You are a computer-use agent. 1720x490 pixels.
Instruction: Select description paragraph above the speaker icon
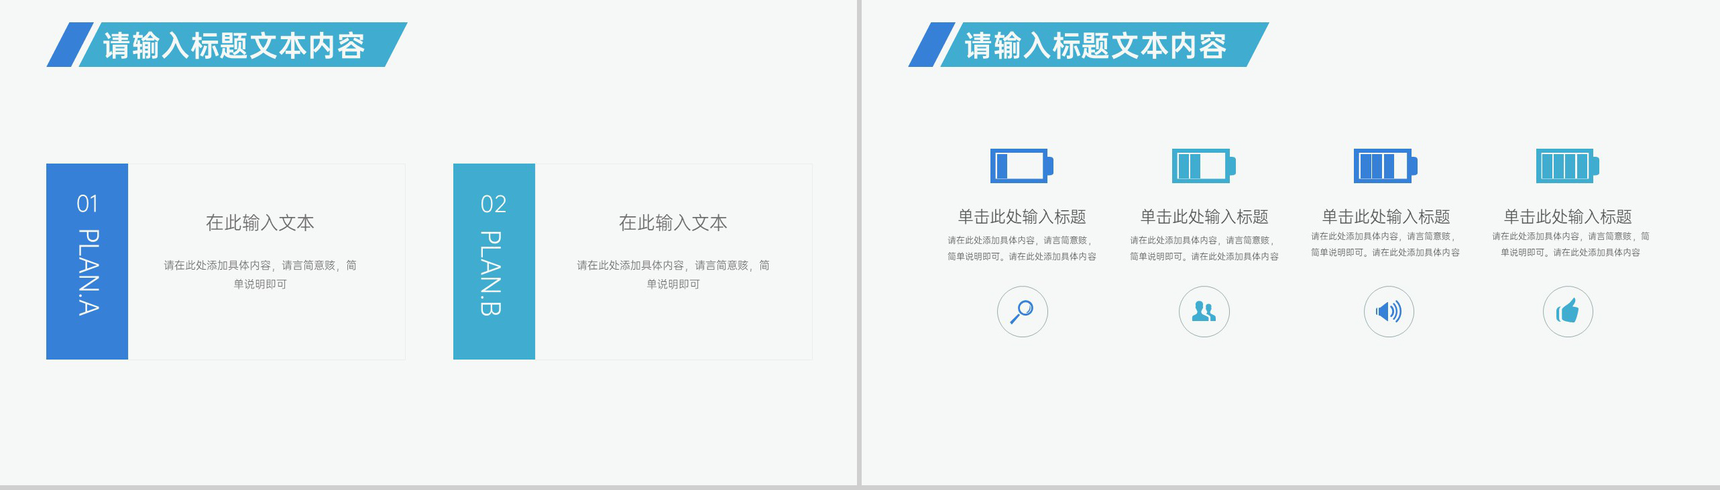[x=1386, y=244]
